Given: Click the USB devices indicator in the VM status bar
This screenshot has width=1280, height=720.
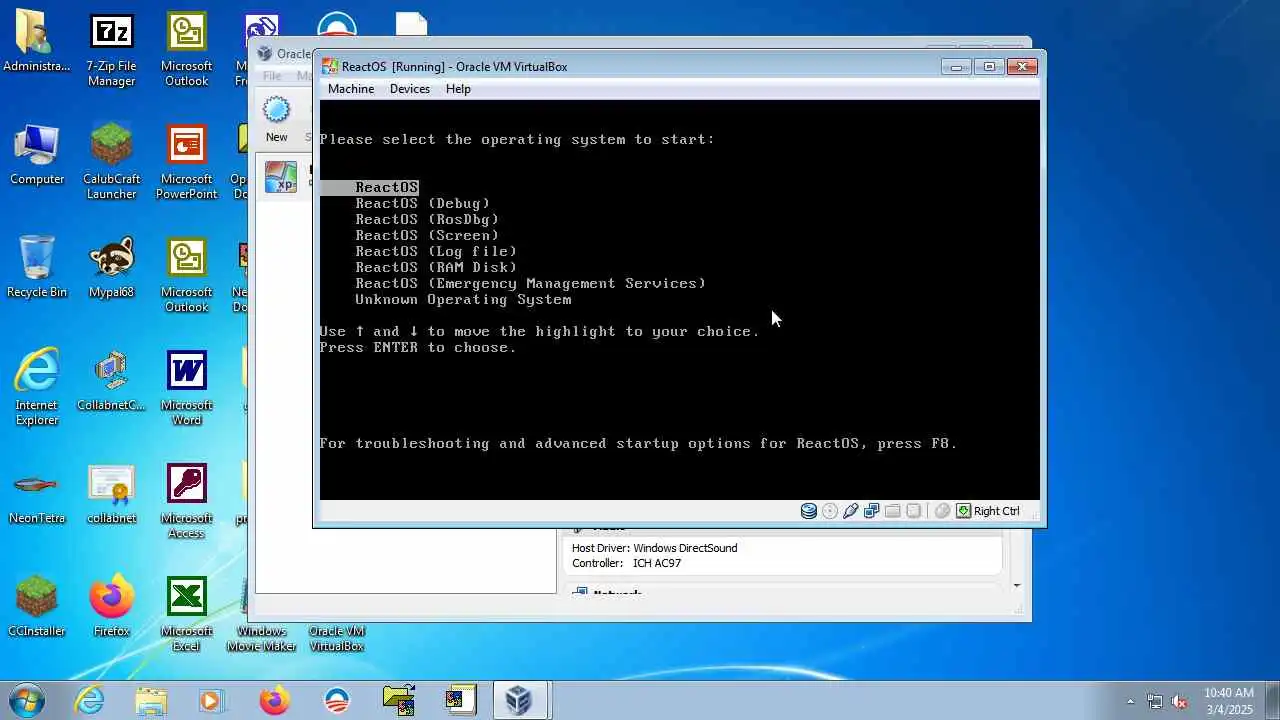Looking at the screenshot, I should 851,511.
